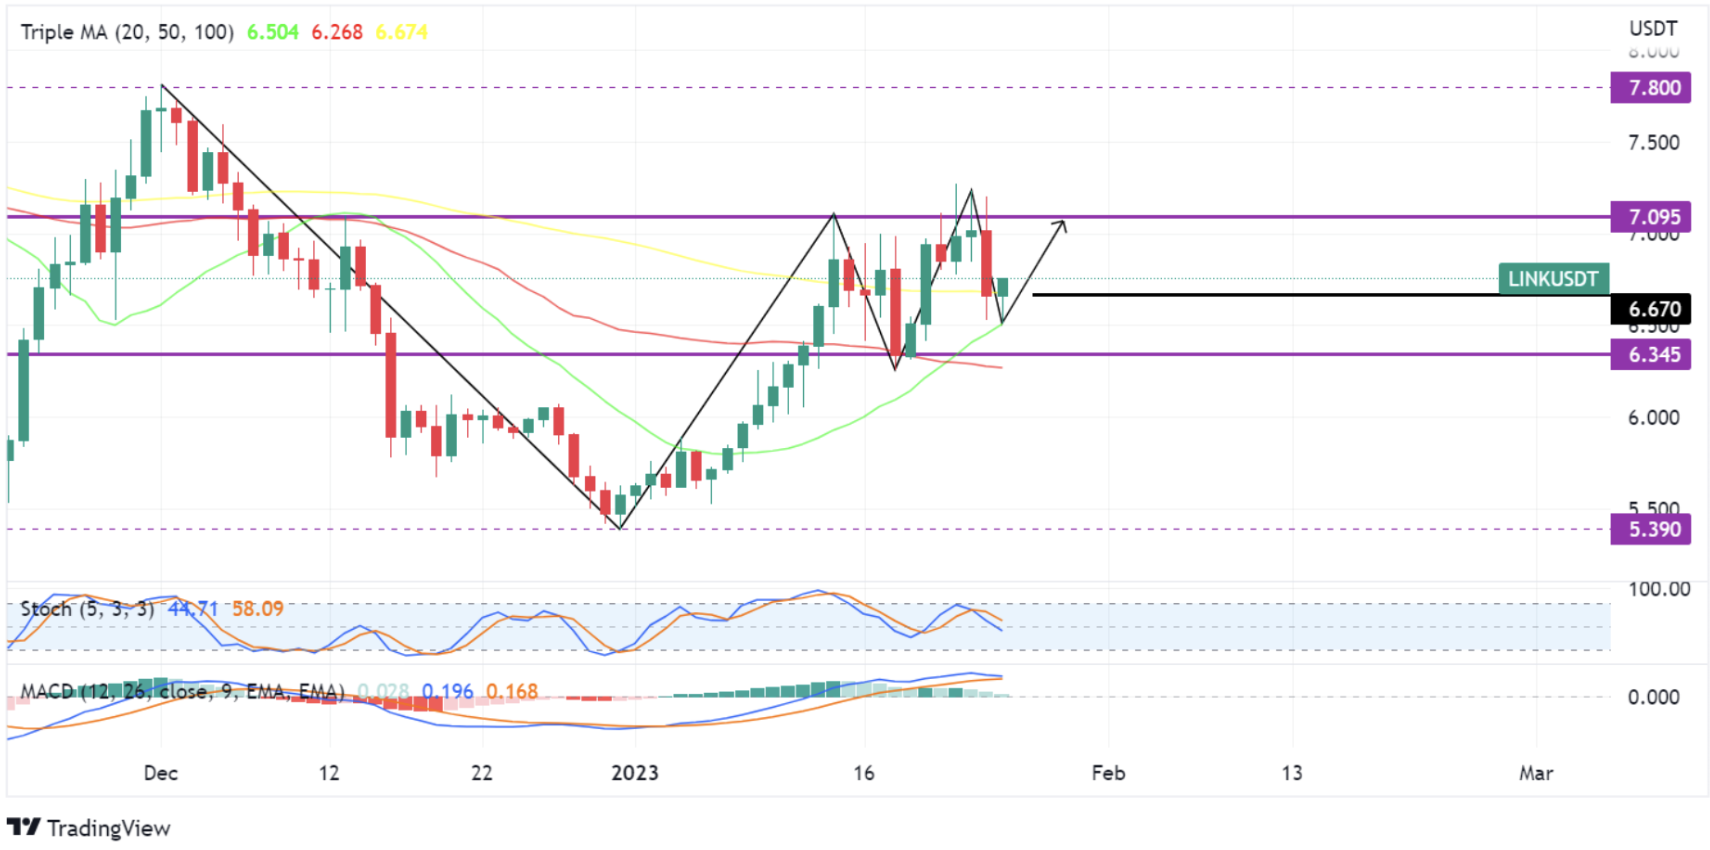Click the 22 date on time axis
The width and height of the screenshot is (1710, 850).
pos(482,773)
